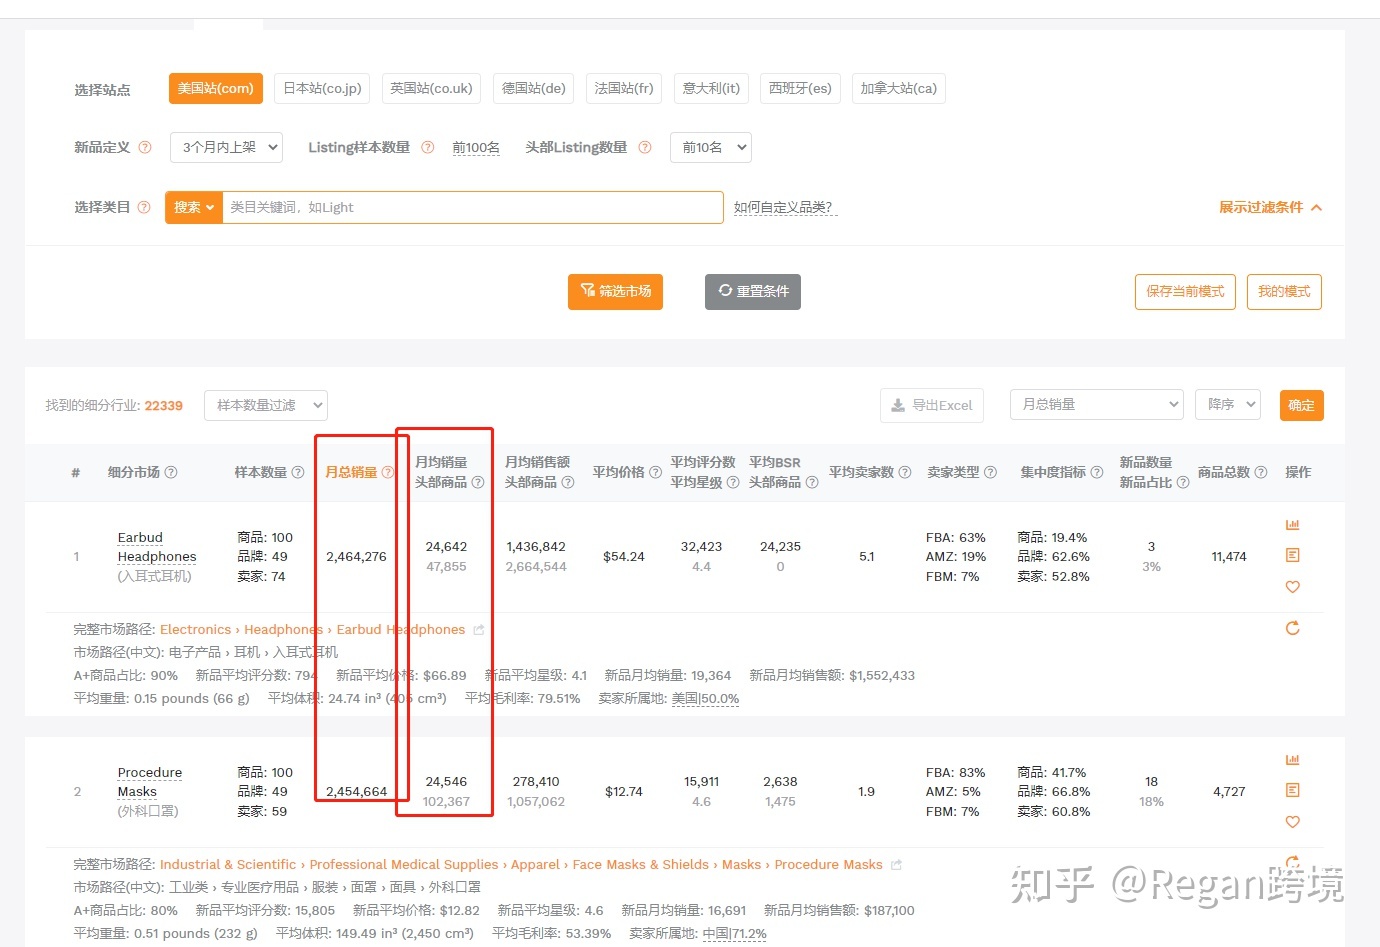Open 降序 sort order dropdown

[x=1227, y=404]
